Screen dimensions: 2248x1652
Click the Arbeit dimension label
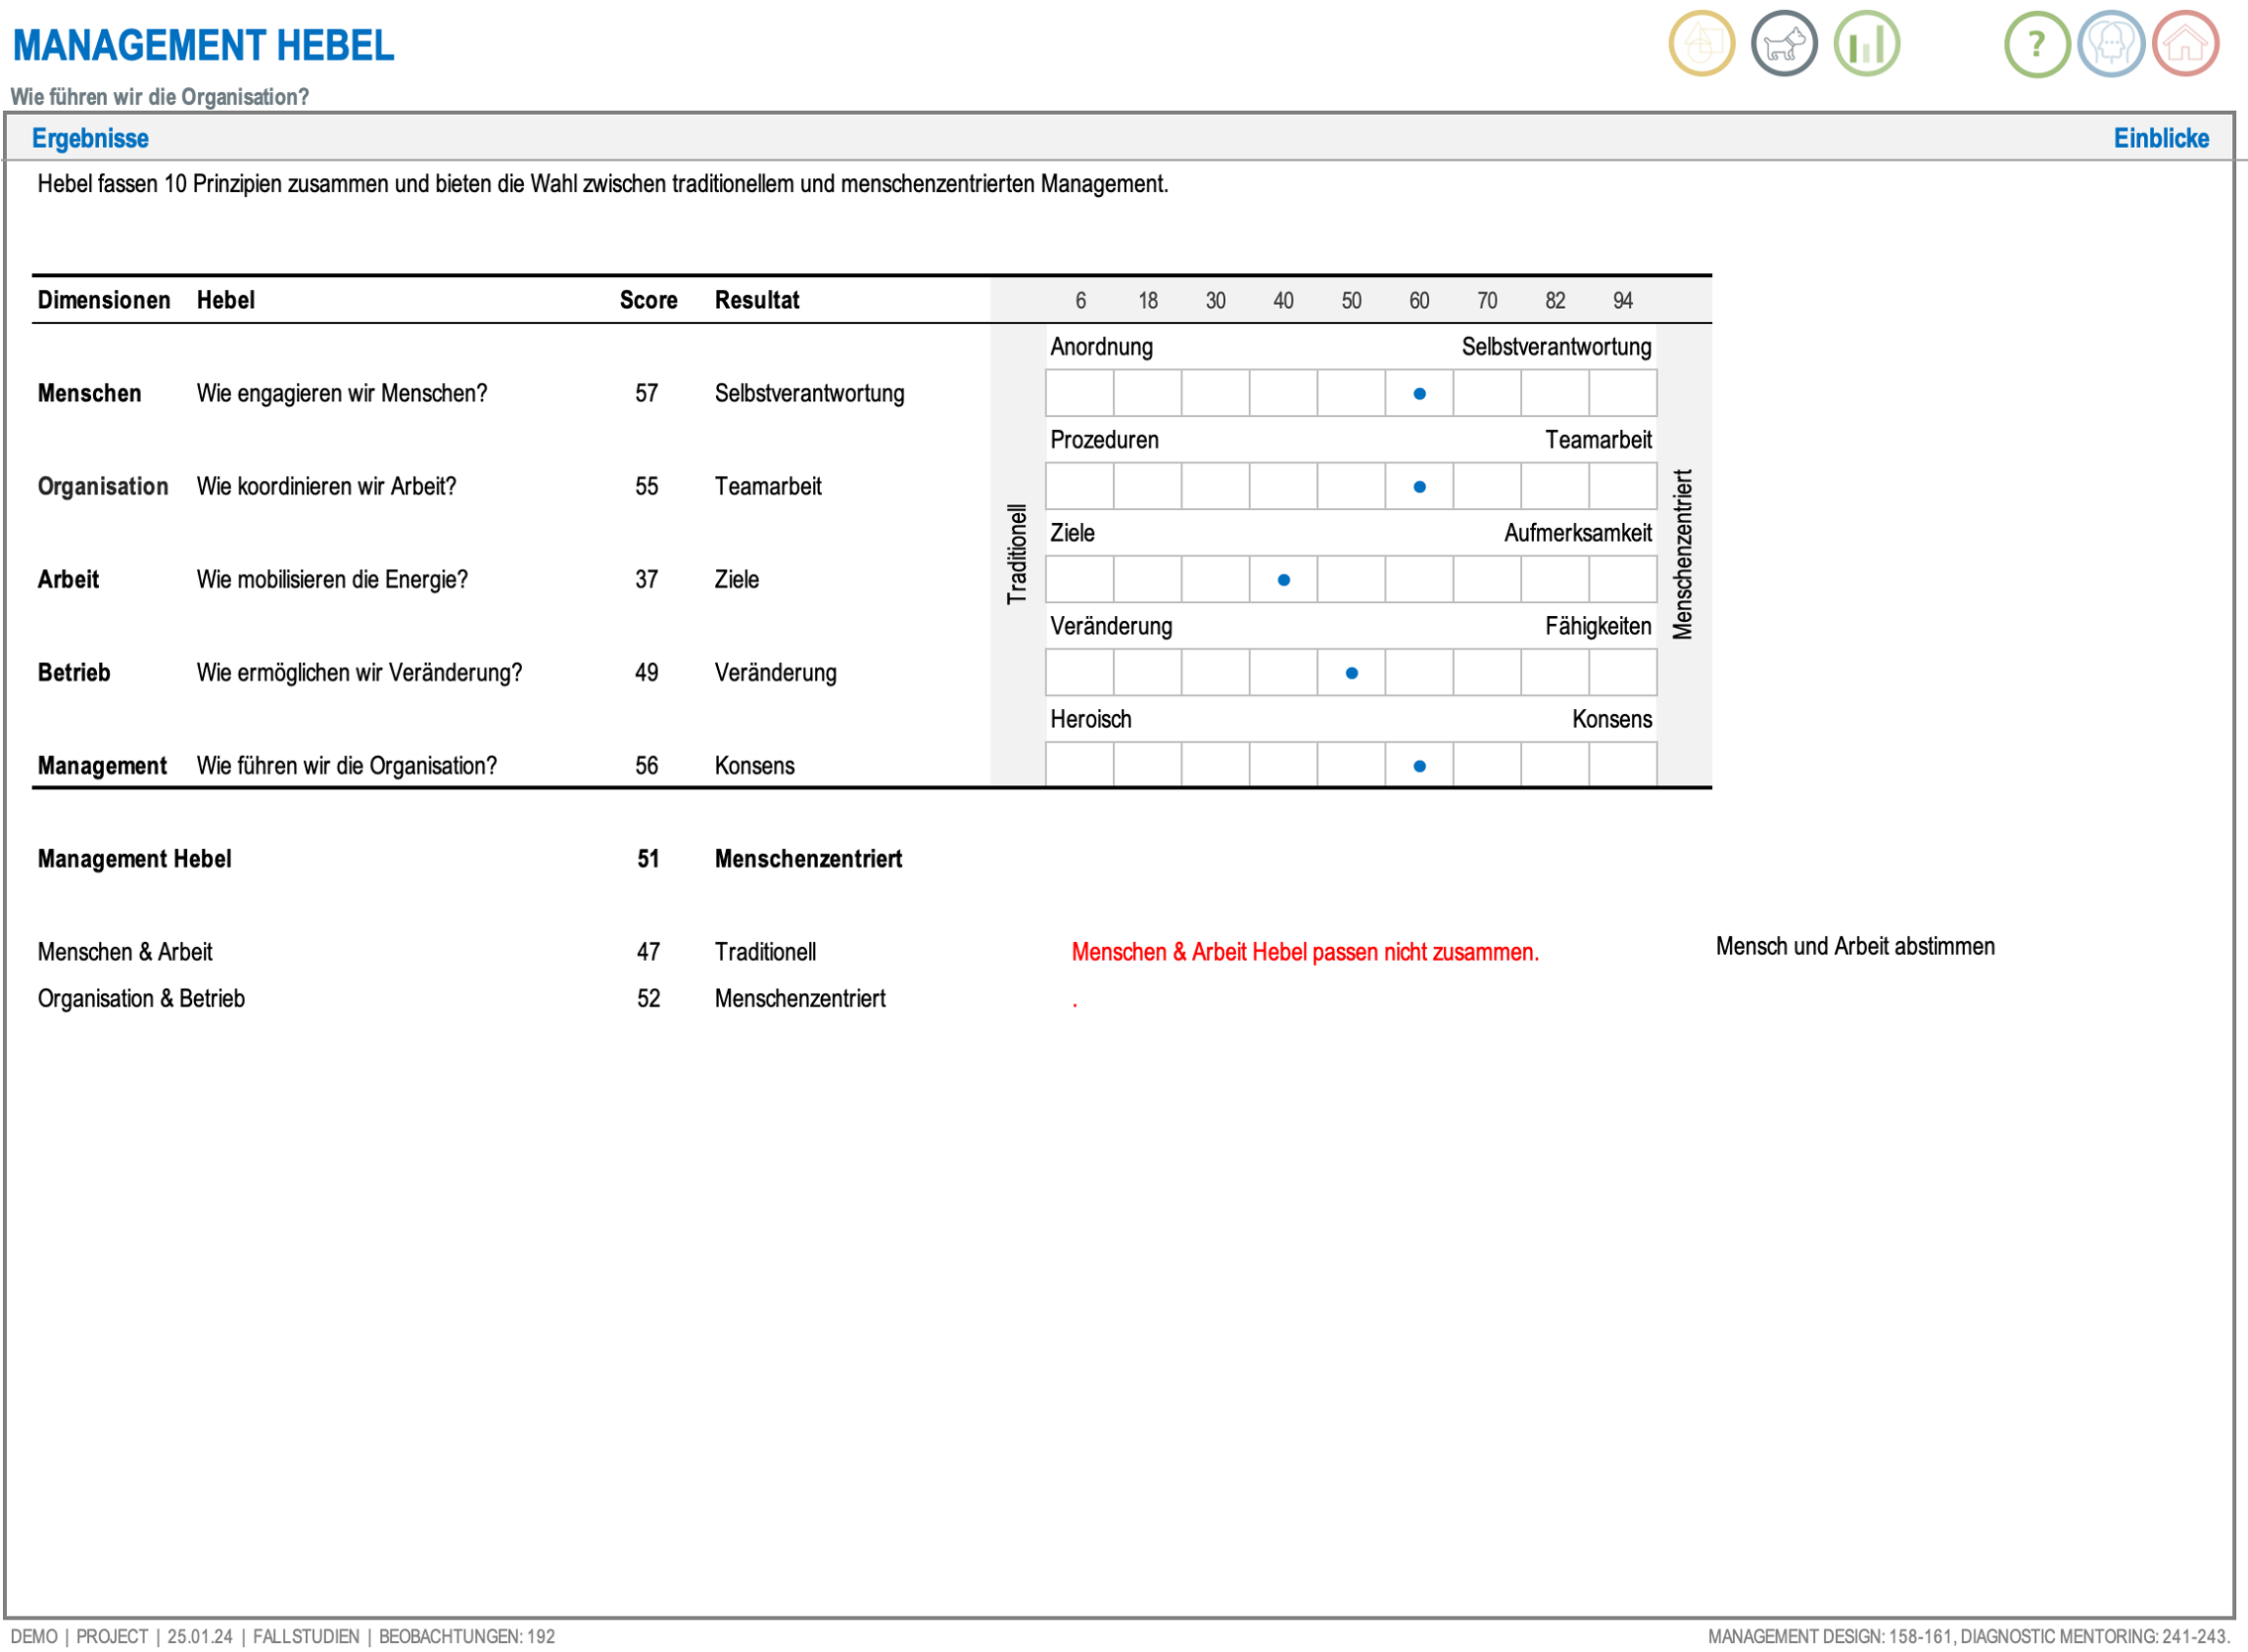(x=68, y=580)
